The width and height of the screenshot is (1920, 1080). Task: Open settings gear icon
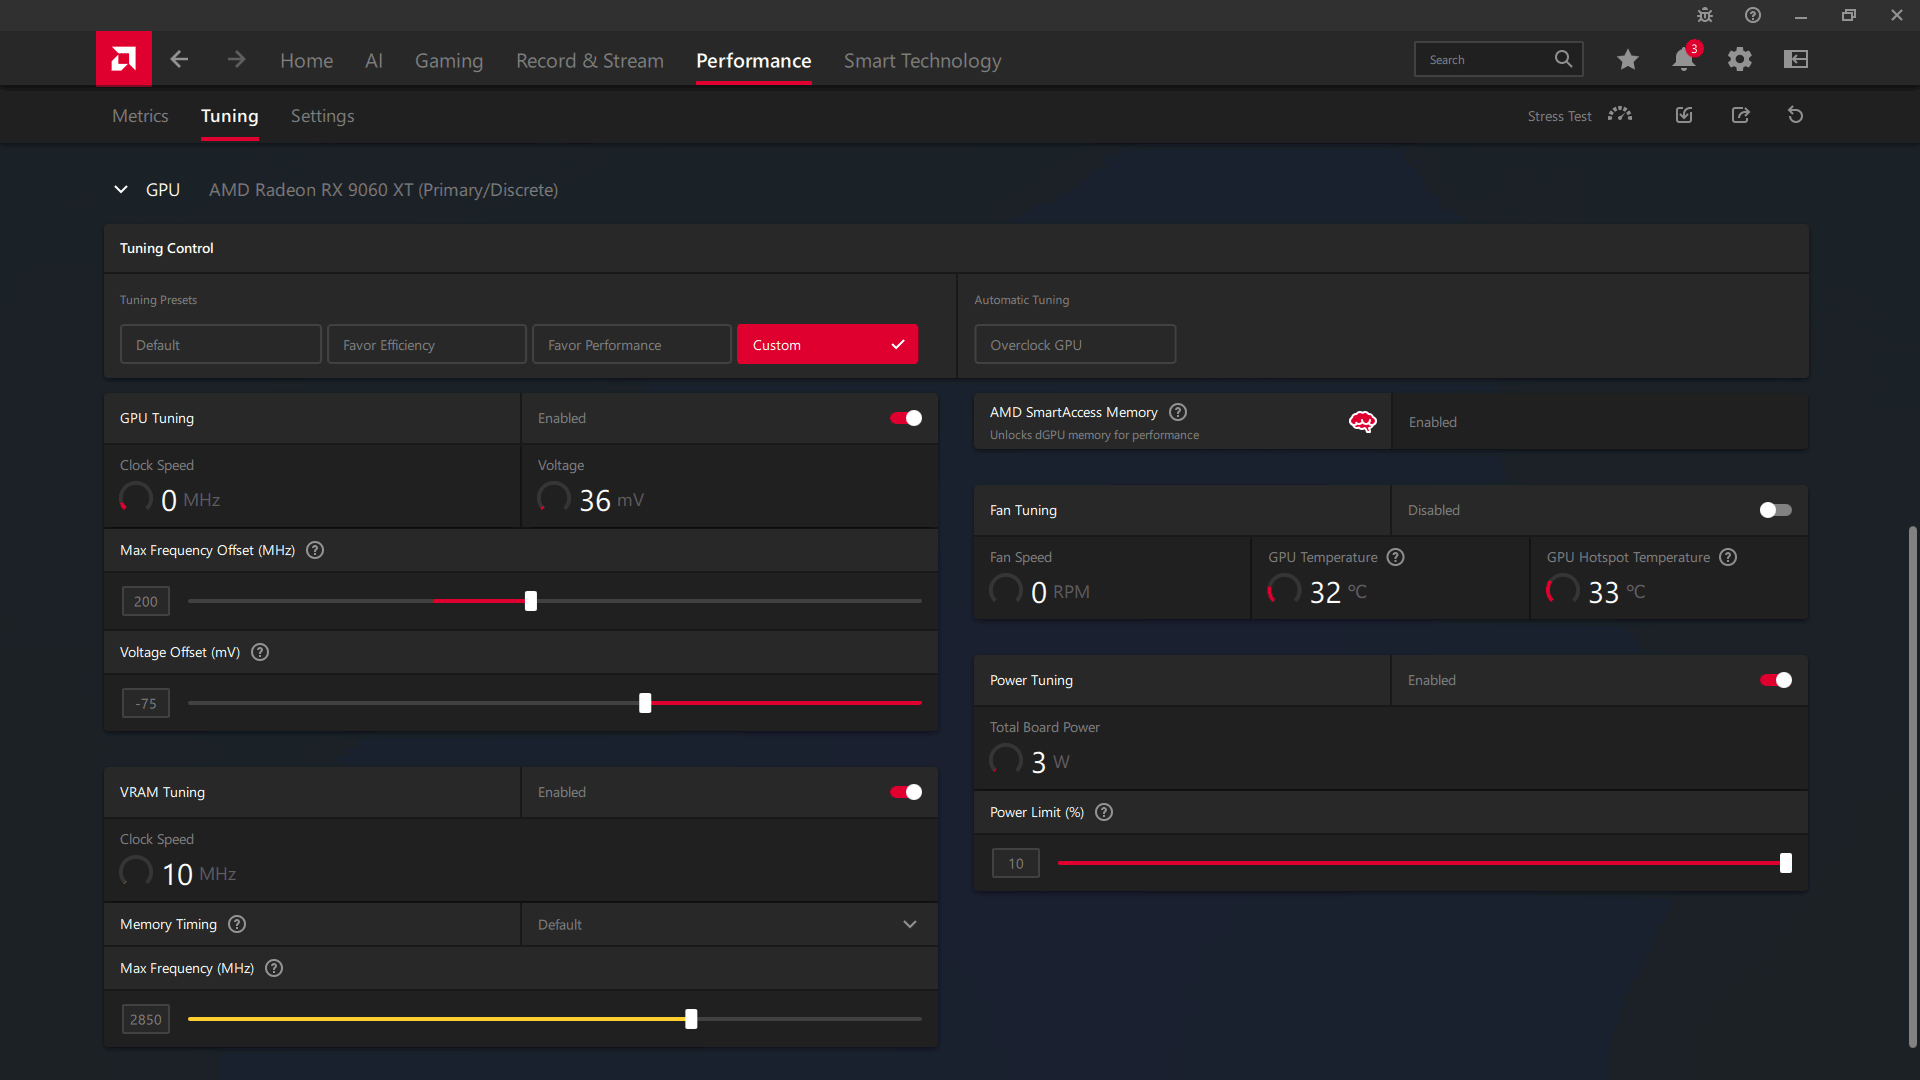(1739, 60)
